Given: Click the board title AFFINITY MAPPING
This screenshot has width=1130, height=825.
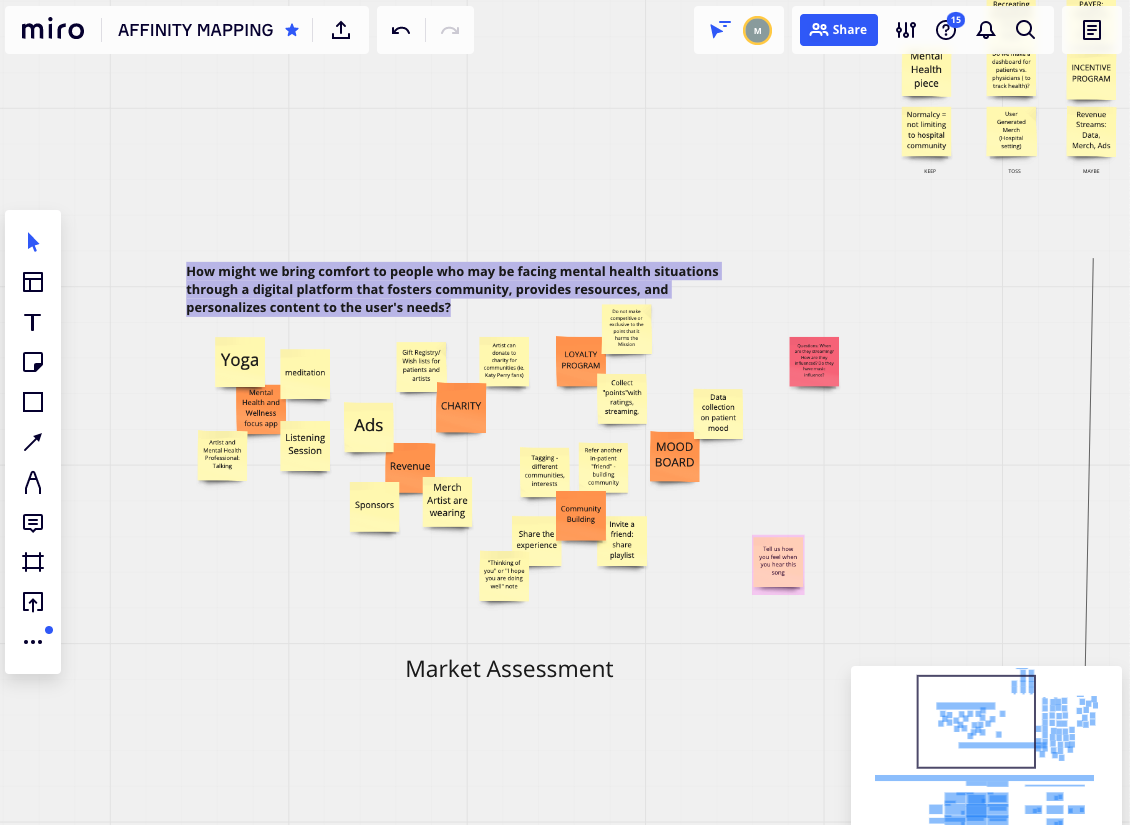Looking at the screenshot, I should (195, 30).
